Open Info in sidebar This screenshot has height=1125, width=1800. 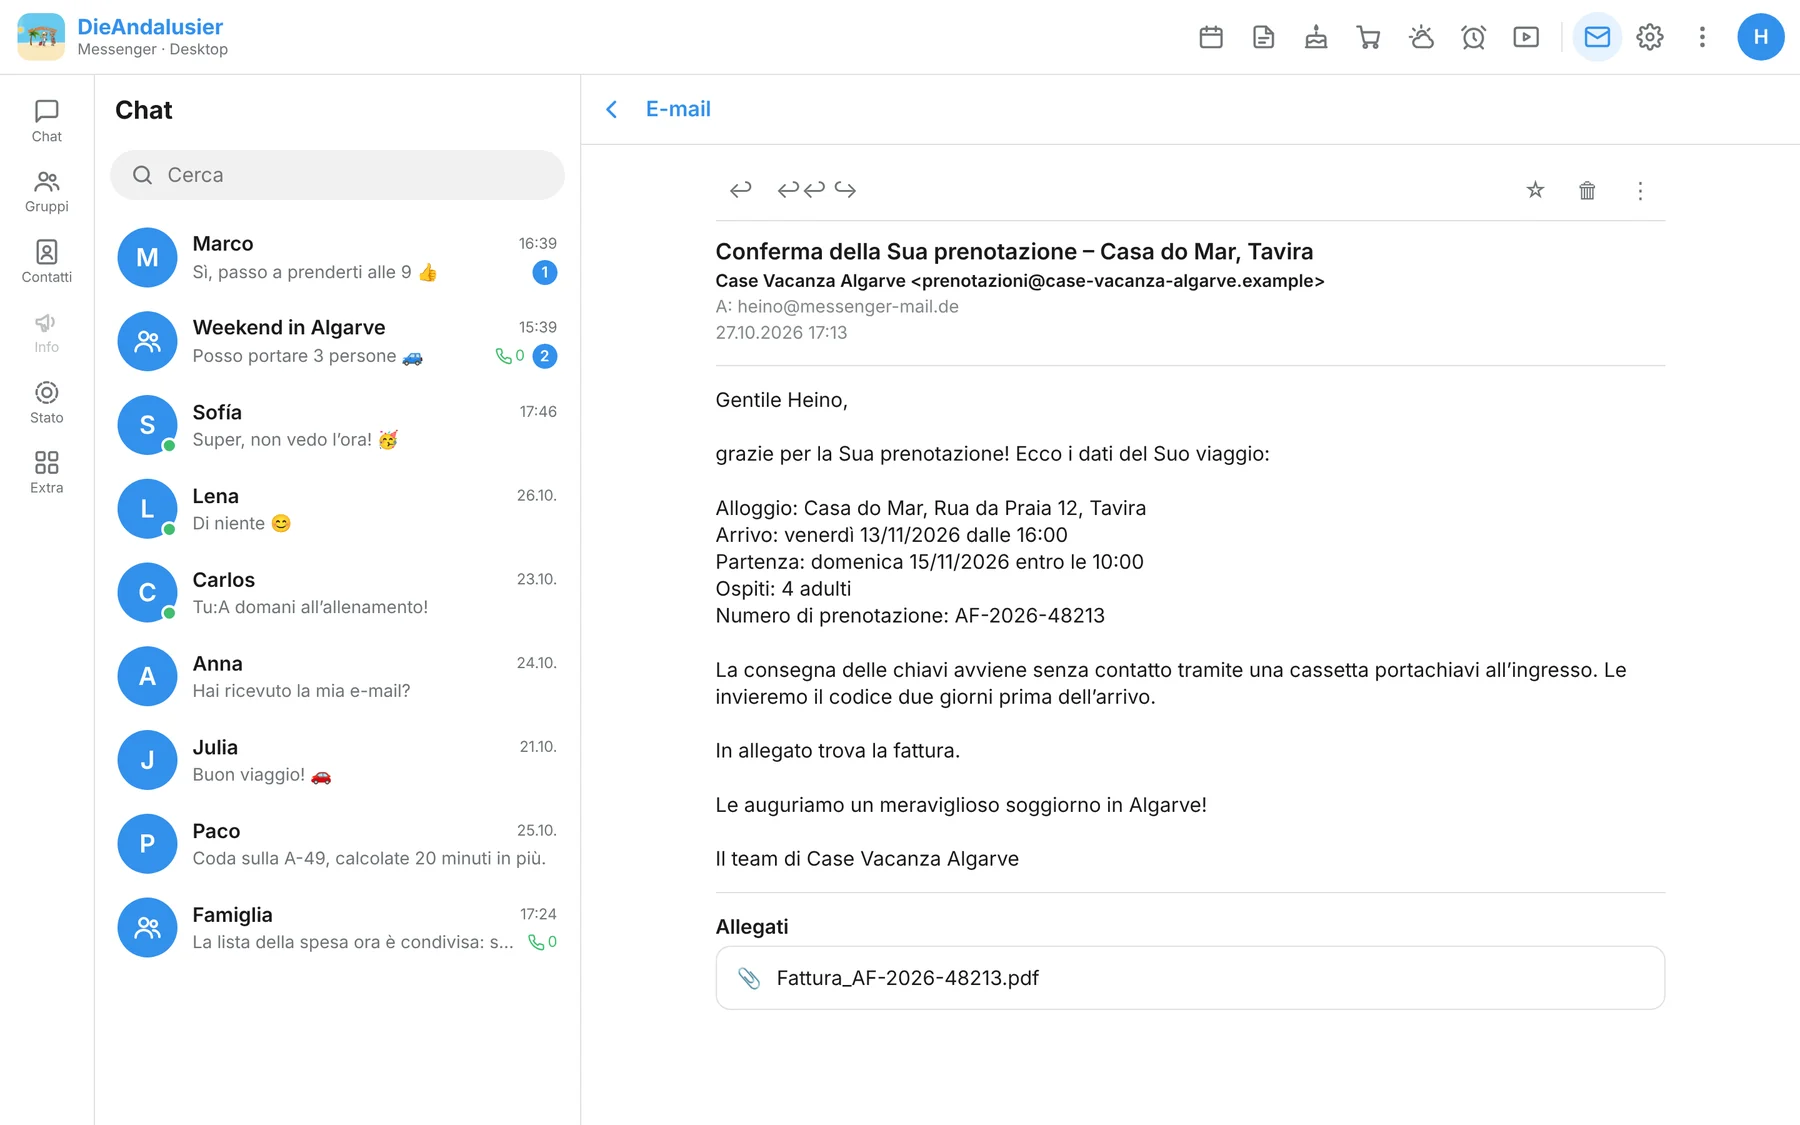click(x=47, y=332)
